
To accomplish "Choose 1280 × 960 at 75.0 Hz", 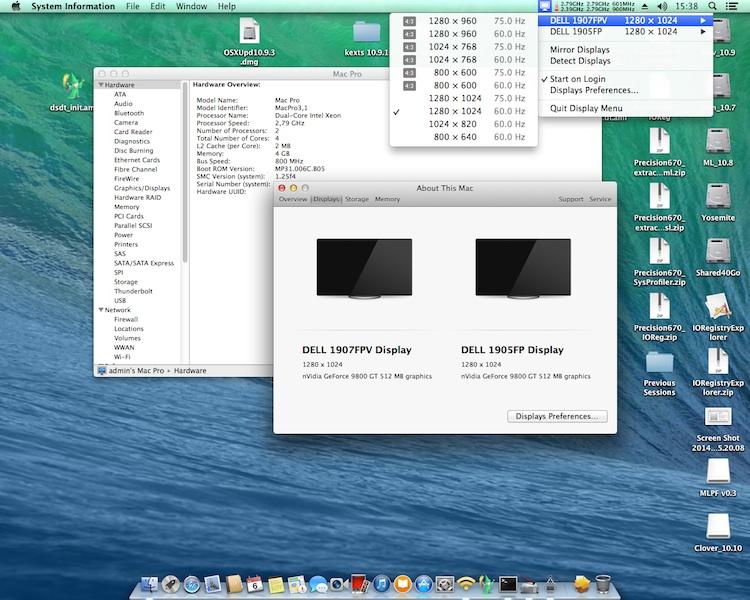I will point(463,21).
